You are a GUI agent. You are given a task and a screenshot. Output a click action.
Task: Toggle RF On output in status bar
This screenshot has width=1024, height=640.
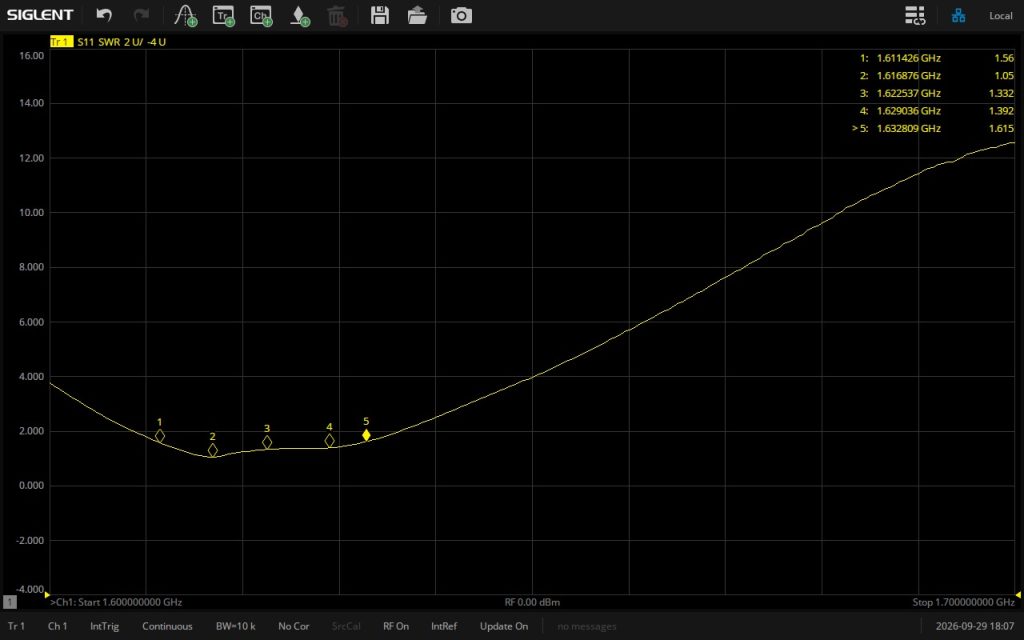tap(396, 626)
